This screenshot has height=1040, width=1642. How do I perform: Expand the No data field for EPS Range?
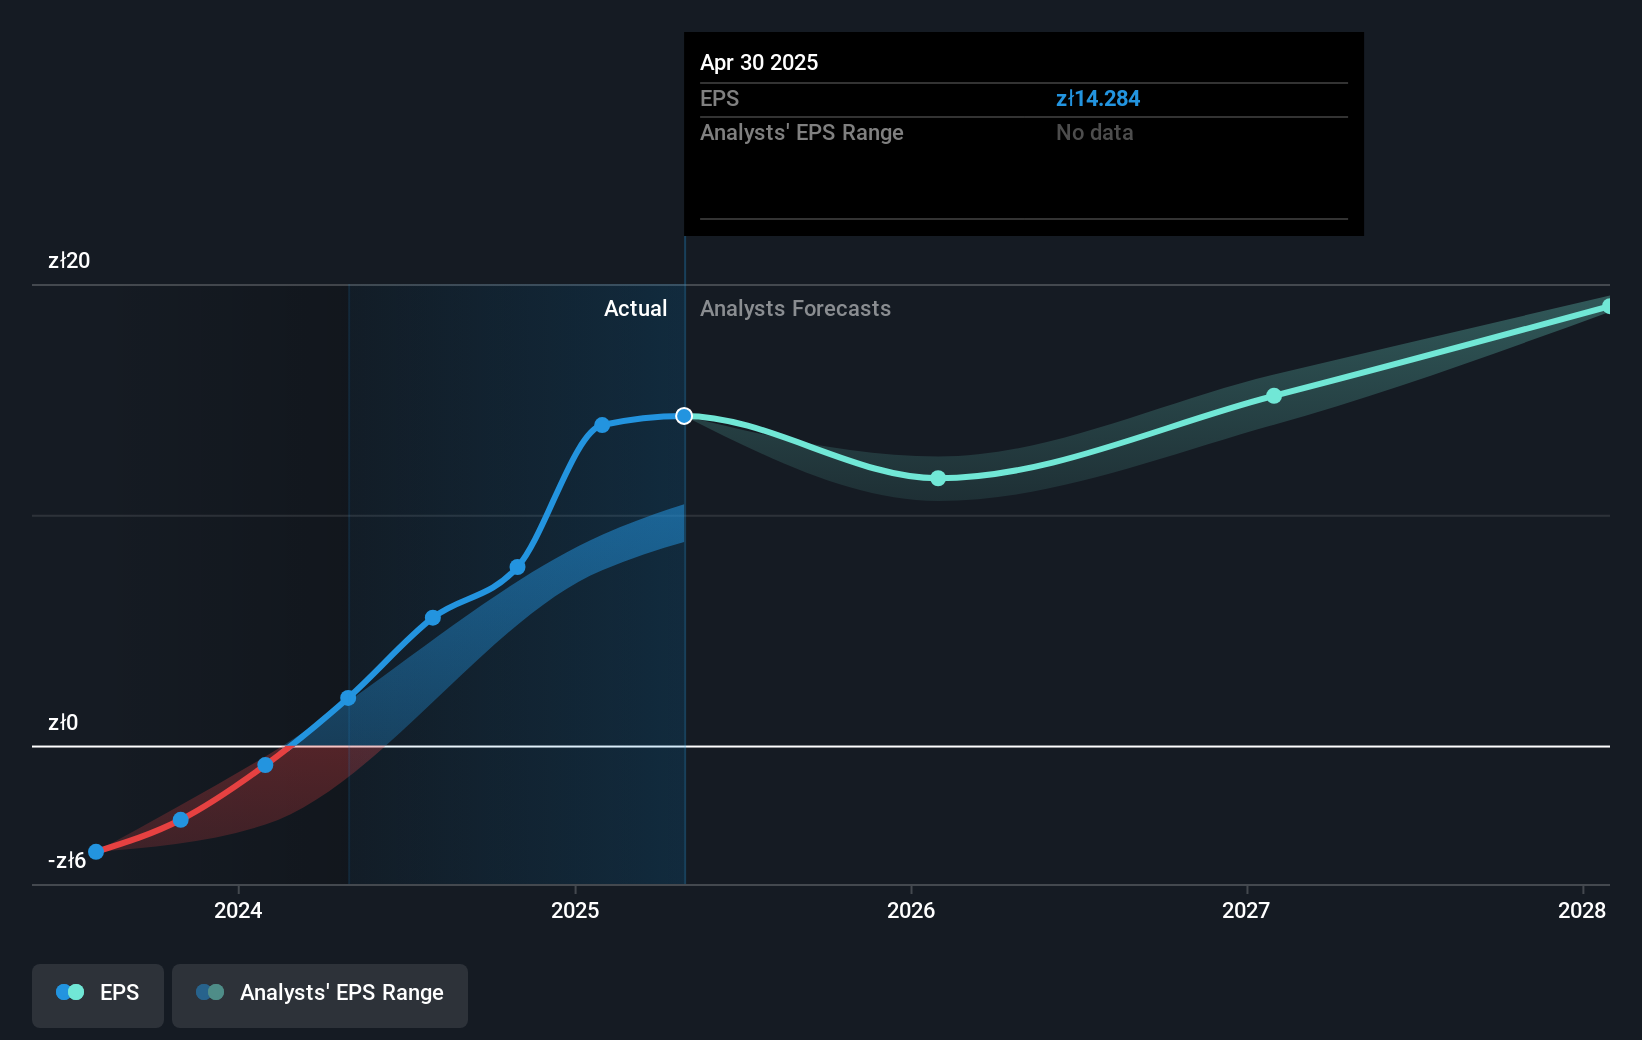coord(1095,132)
